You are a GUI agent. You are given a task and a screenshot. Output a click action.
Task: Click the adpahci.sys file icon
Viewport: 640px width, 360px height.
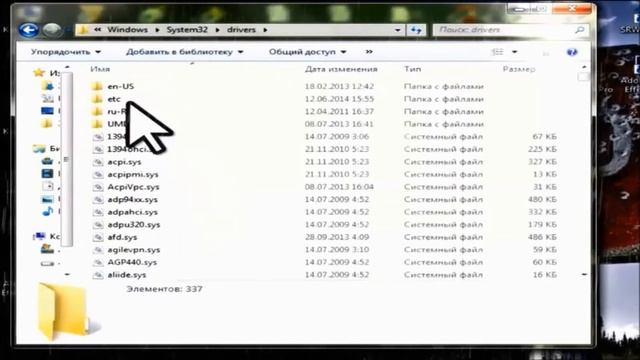point(98,212)
